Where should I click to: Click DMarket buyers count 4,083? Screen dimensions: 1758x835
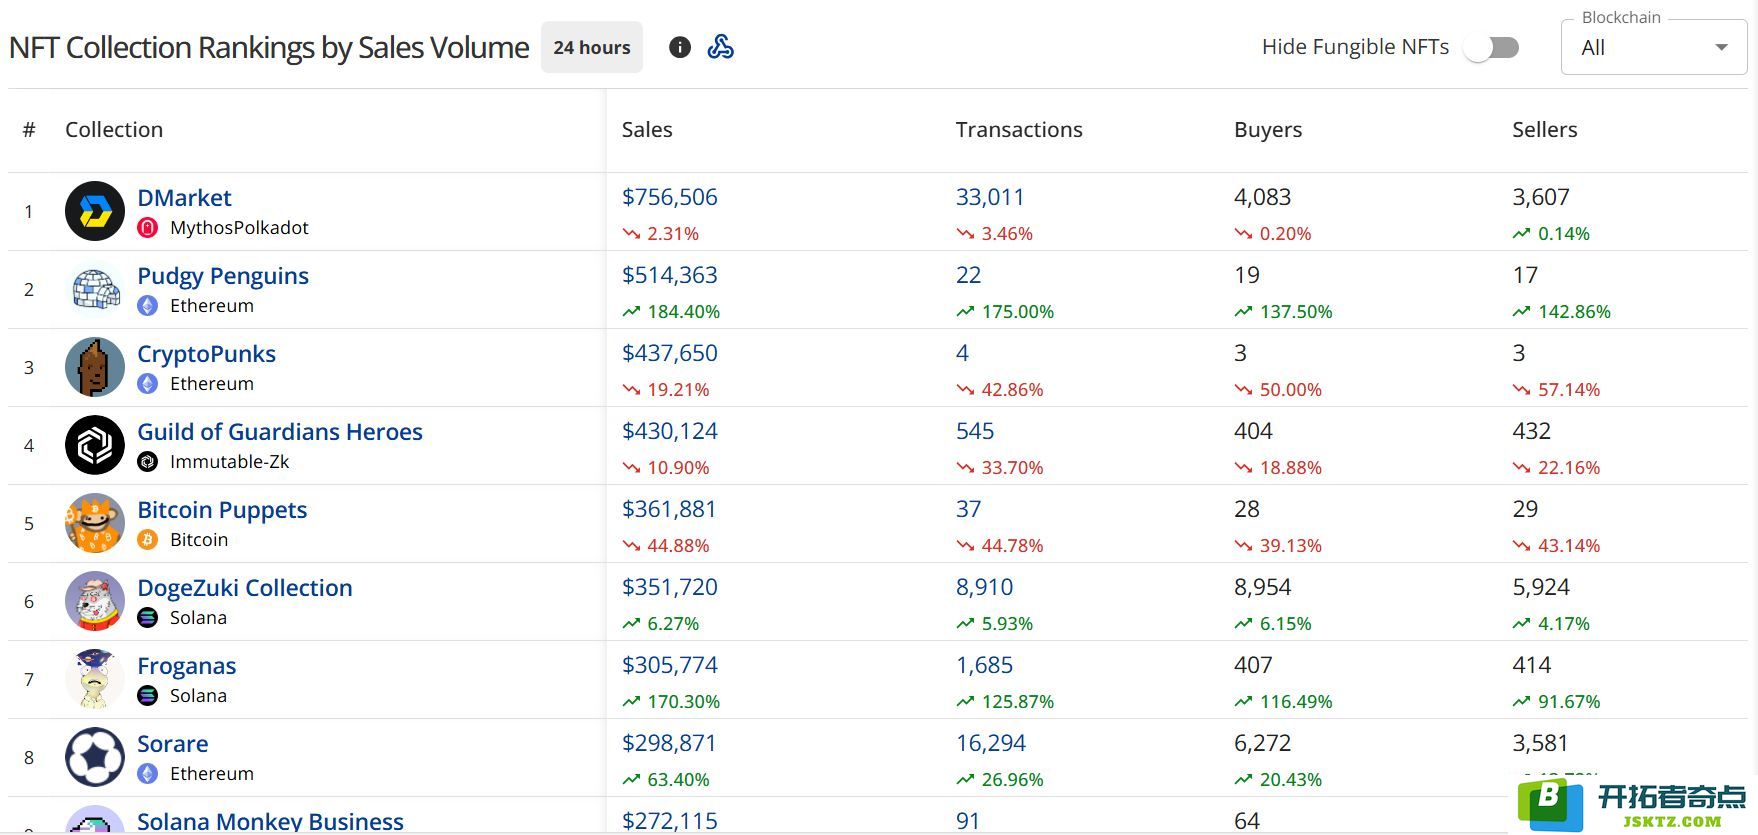pos(1263,197)
